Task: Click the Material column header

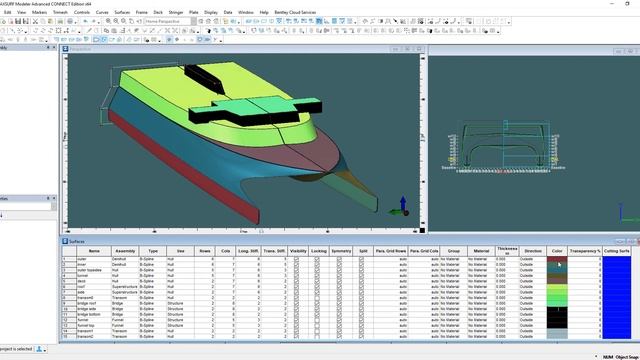Action: [481, 251]
